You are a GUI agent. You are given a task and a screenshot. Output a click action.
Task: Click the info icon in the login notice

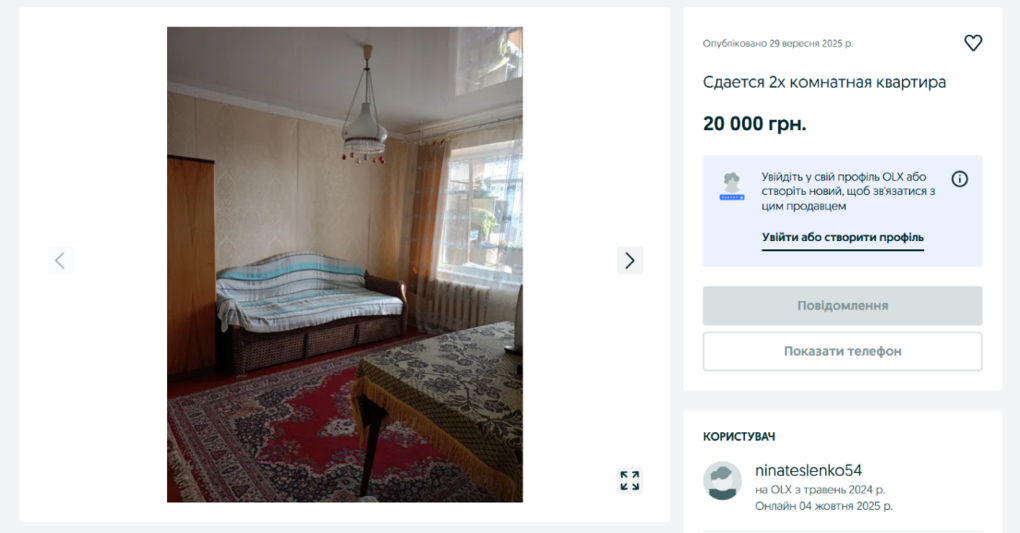click(x=960, y=179)
